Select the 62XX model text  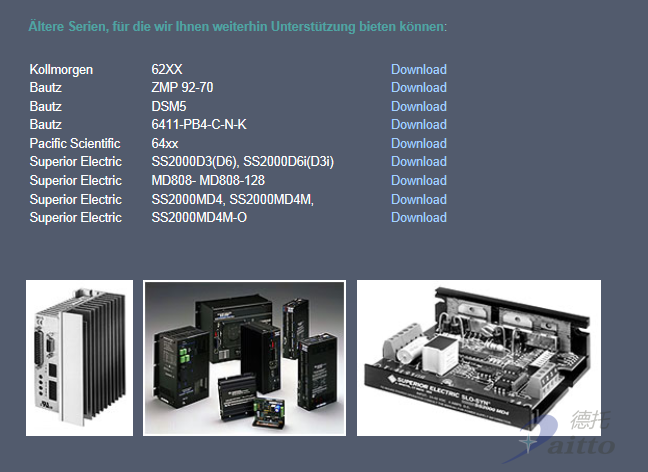[x=167, y=69]
